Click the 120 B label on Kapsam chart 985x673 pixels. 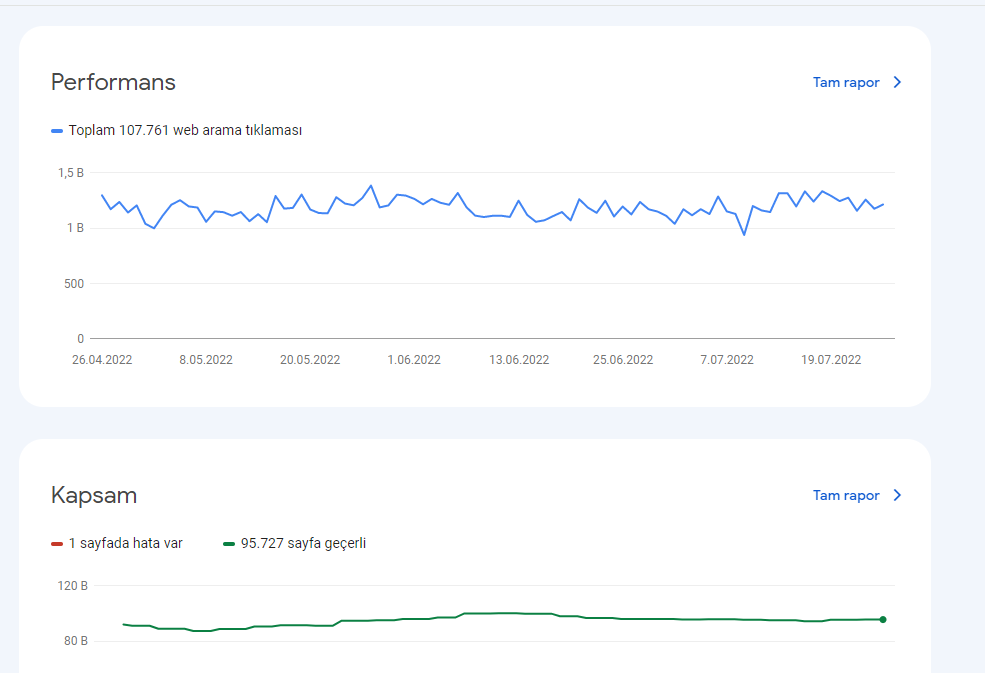(72, 585)
